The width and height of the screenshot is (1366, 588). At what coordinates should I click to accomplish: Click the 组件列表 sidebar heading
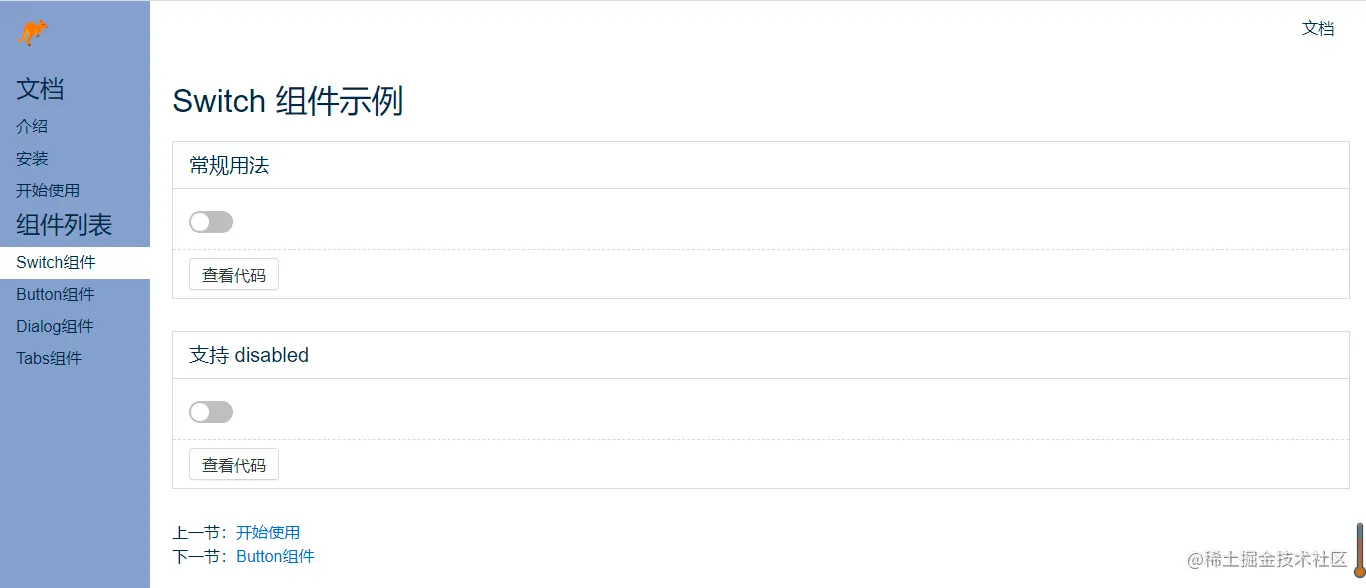[64, 225]
